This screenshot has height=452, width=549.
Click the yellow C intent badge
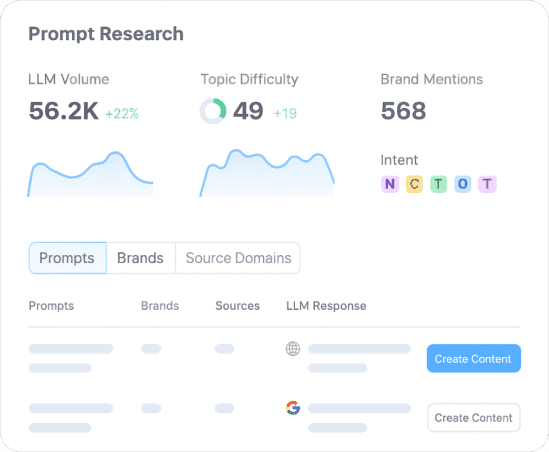(x=414, y=184)
